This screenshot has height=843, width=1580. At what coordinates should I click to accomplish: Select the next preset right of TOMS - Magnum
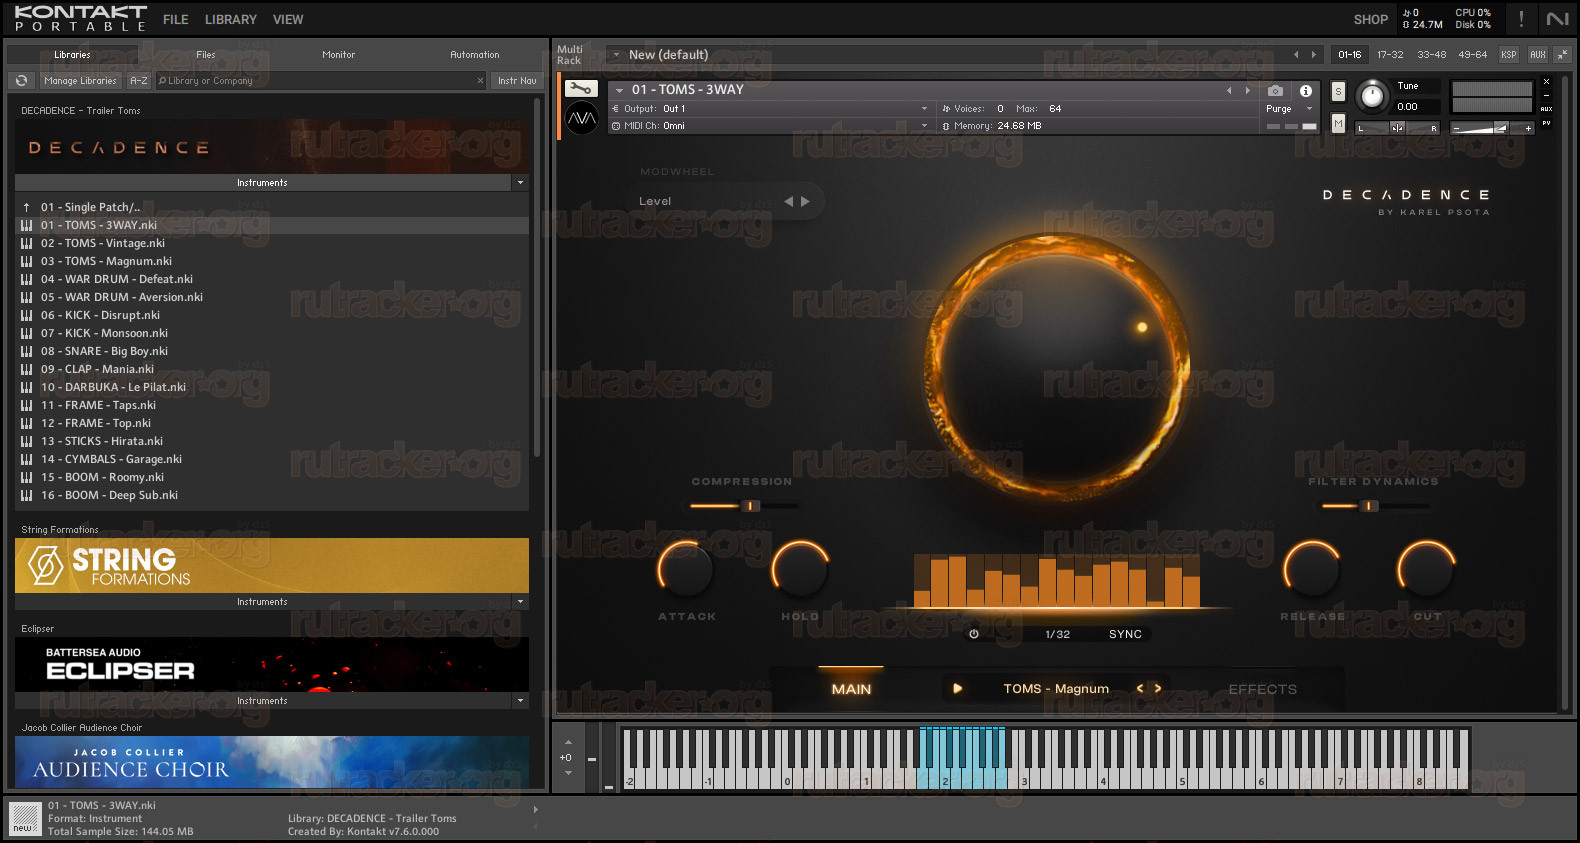tap(1158, 688)
